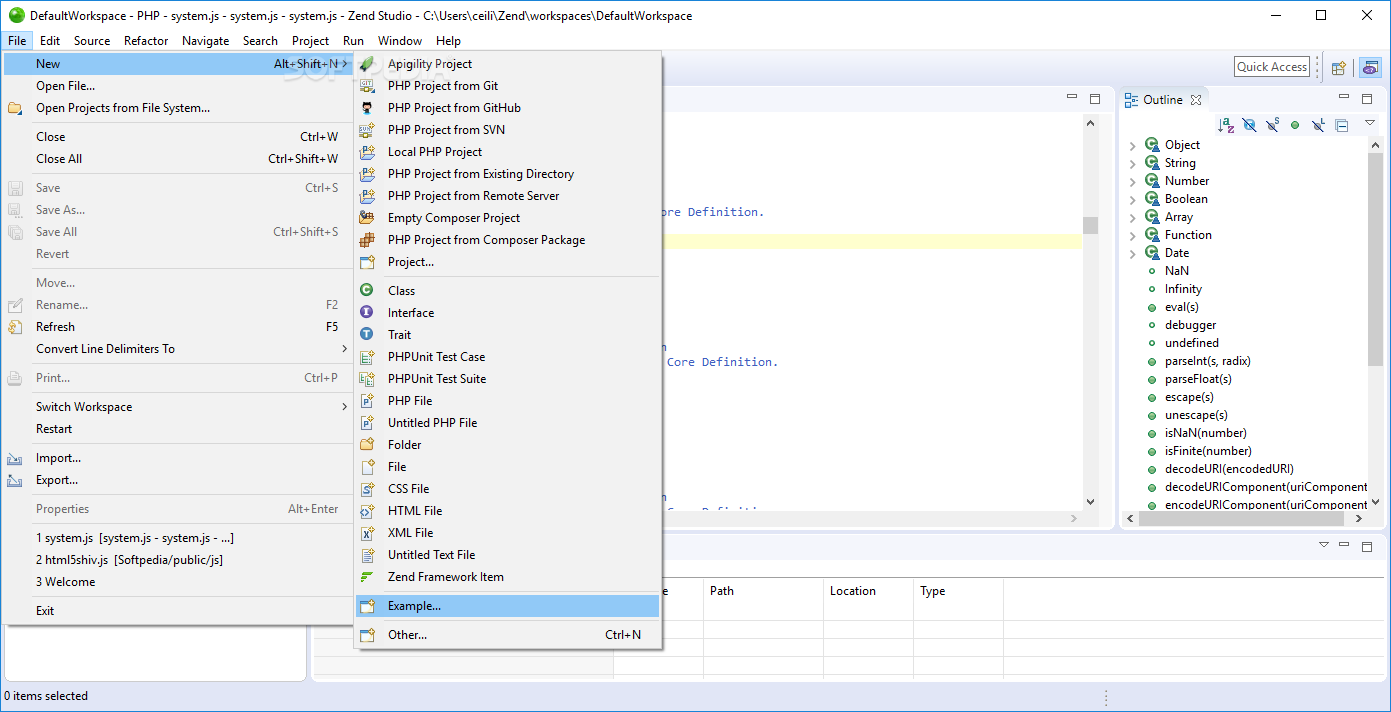Open the Refactor menu
1391x712 pixels.
pyautogui.click(x=146, y=41)
